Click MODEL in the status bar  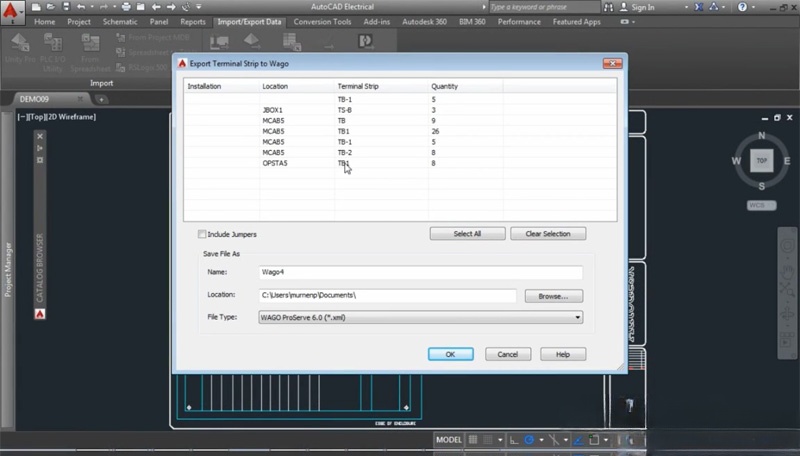point(448,440)
